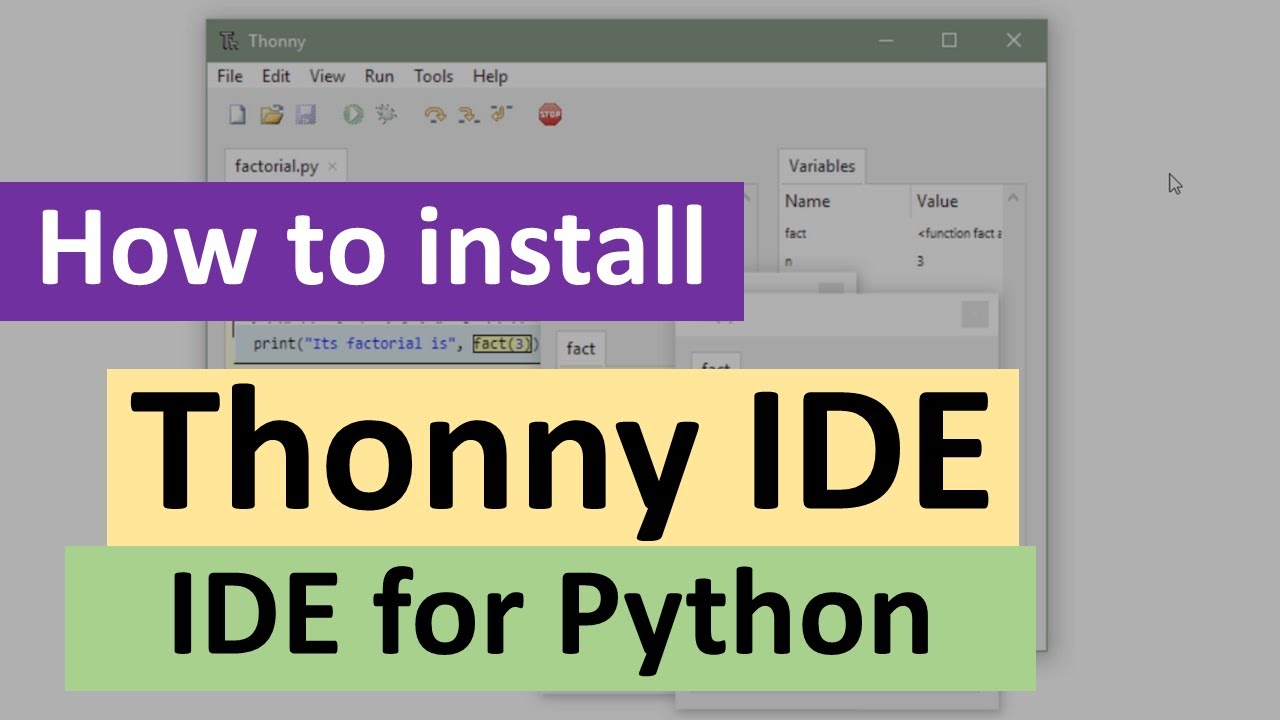Open the Run menu
Image resolution: width=1280 pixels, height=720 pixels.
click(379, 76)
